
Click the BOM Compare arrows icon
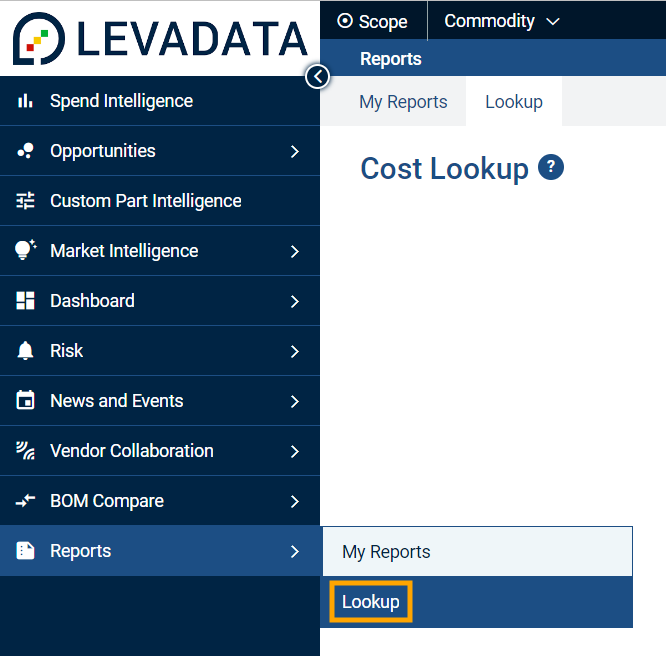tap(26, 501)
